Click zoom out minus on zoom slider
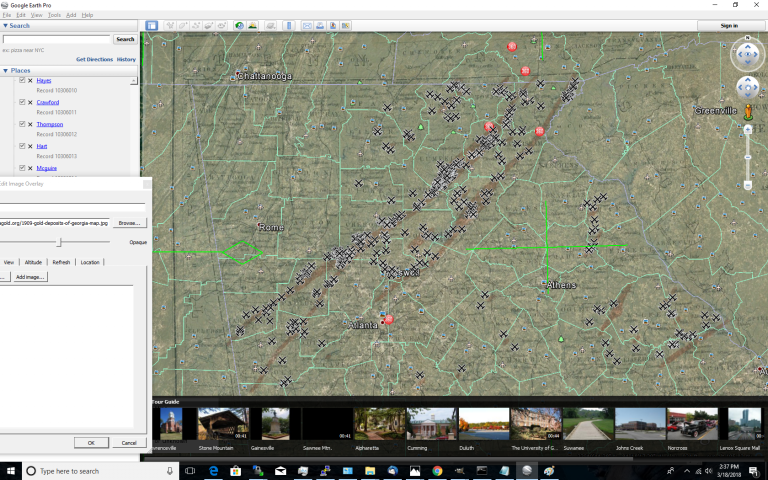 click(747, 185)
